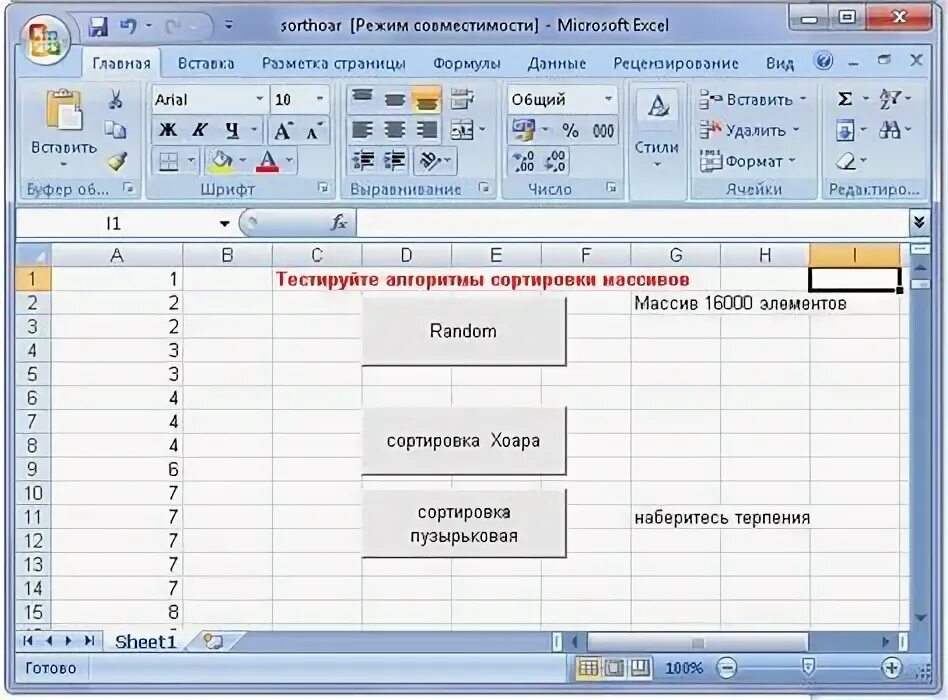Open the Рецензирование ribbon tab
The height and width of the screenshot is (700, 948).
675,63
